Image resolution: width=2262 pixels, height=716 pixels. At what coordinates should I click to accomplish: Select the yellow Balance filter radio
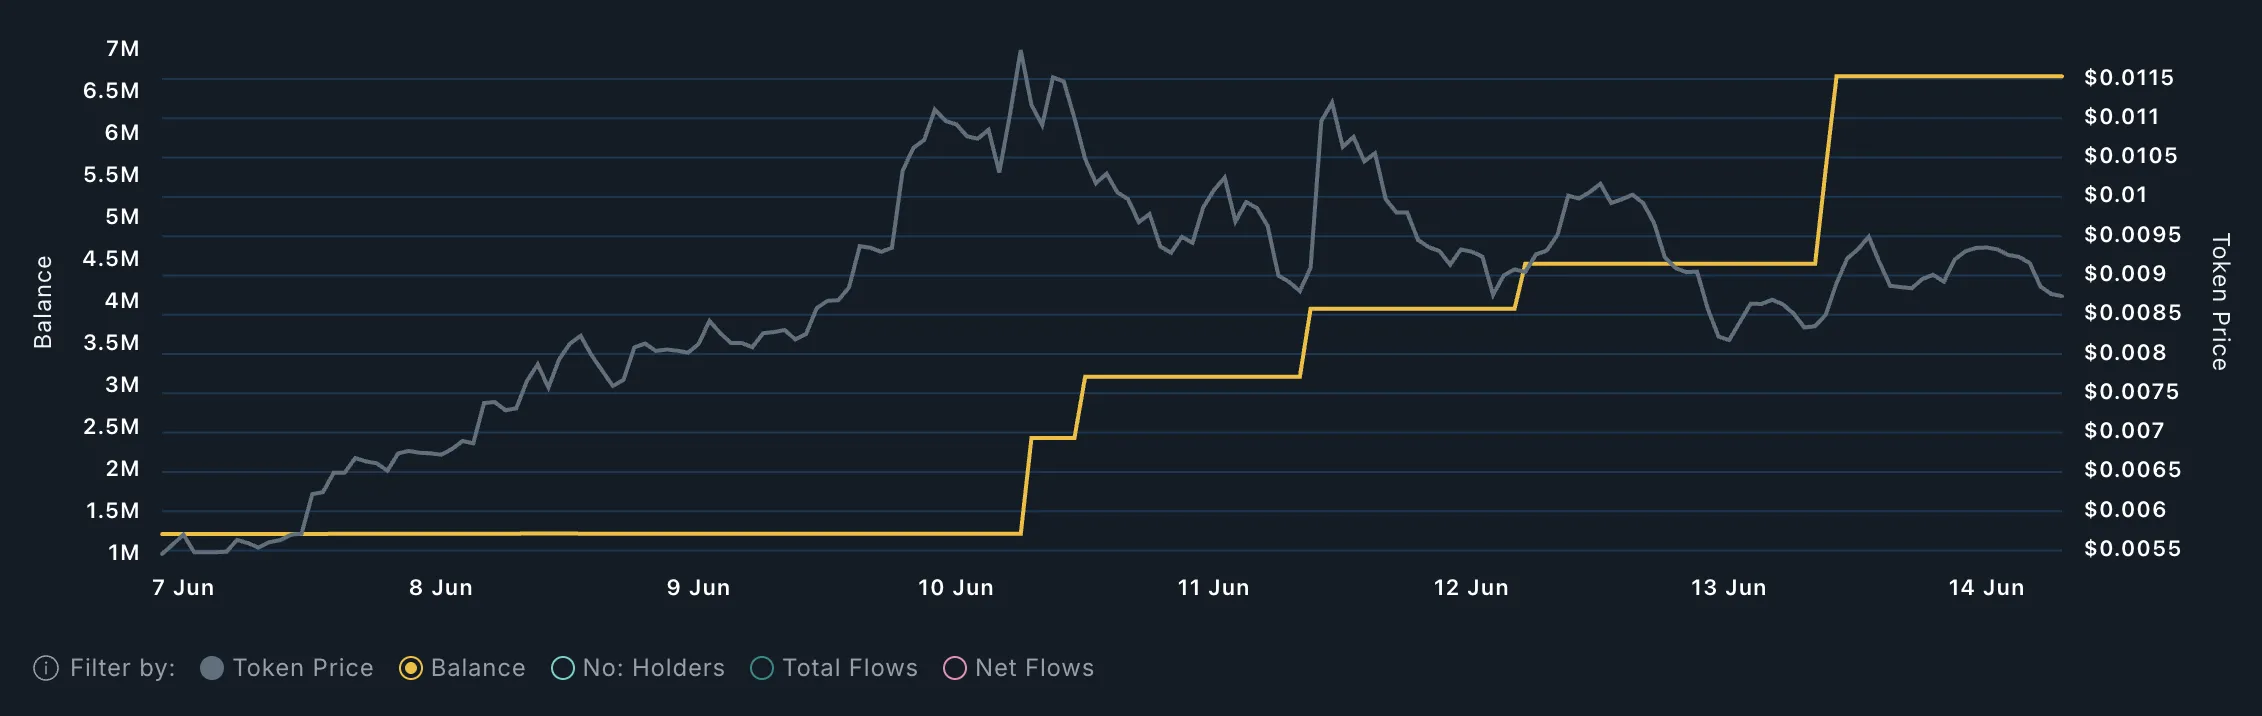click(410, 668)
